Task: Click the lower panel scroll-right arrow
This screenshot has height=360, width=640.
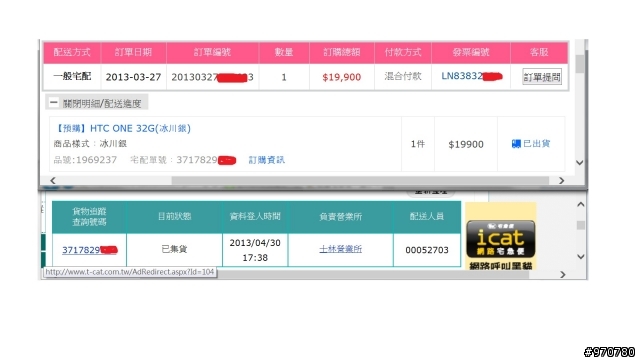Action: (562, 275)
